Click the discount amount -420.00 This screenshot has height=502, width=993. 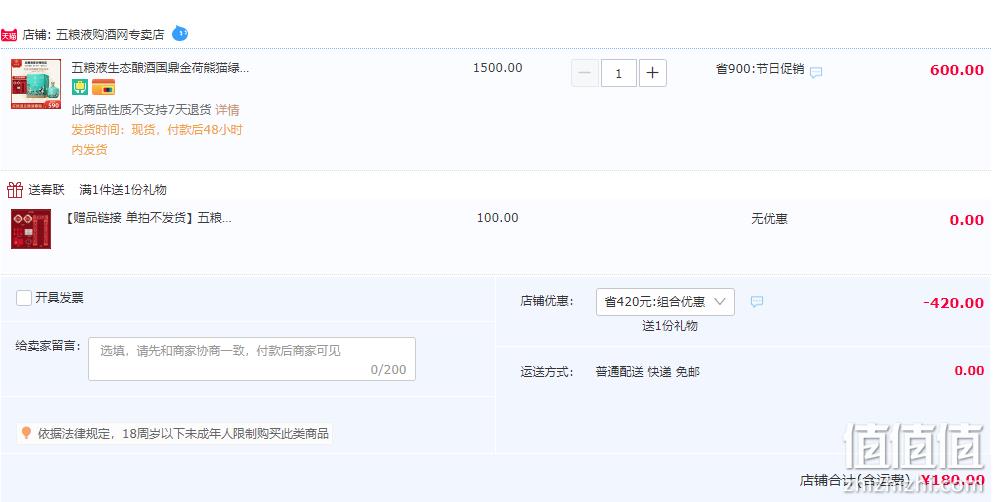[x=954, y=303]
